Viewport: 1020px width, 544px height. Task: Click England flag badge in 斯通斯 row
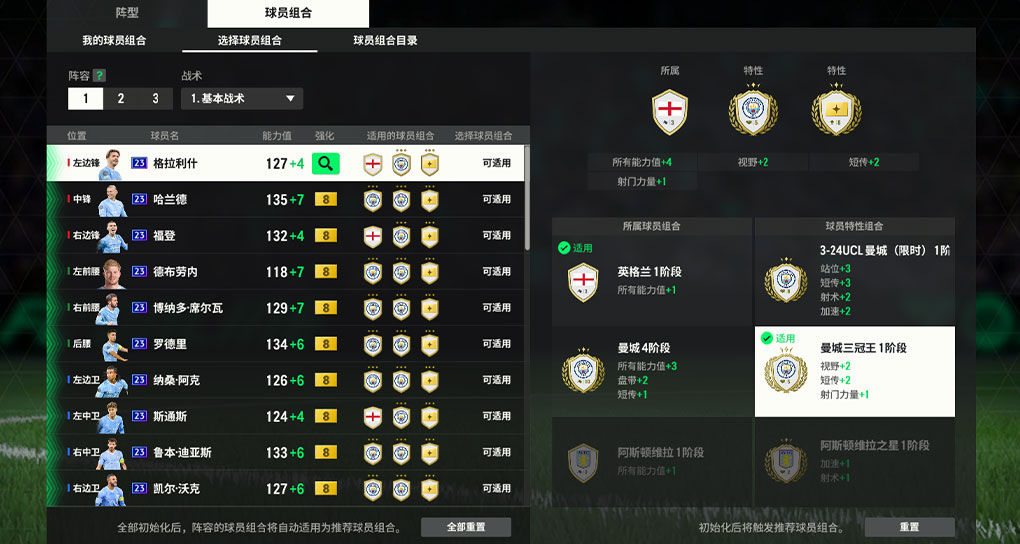pyautogui.click(x=373, y=416)
